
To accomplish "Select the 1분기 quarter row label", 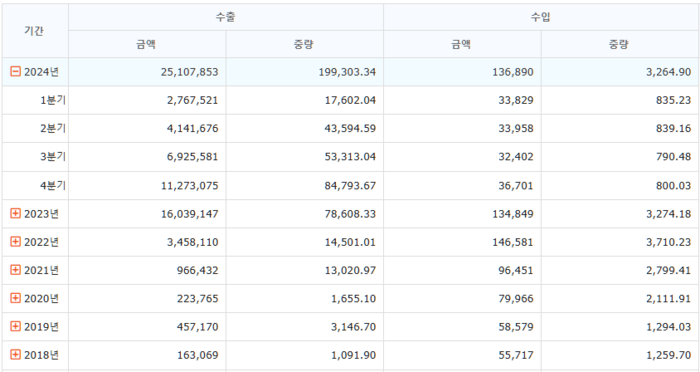I will pos(53,100).
